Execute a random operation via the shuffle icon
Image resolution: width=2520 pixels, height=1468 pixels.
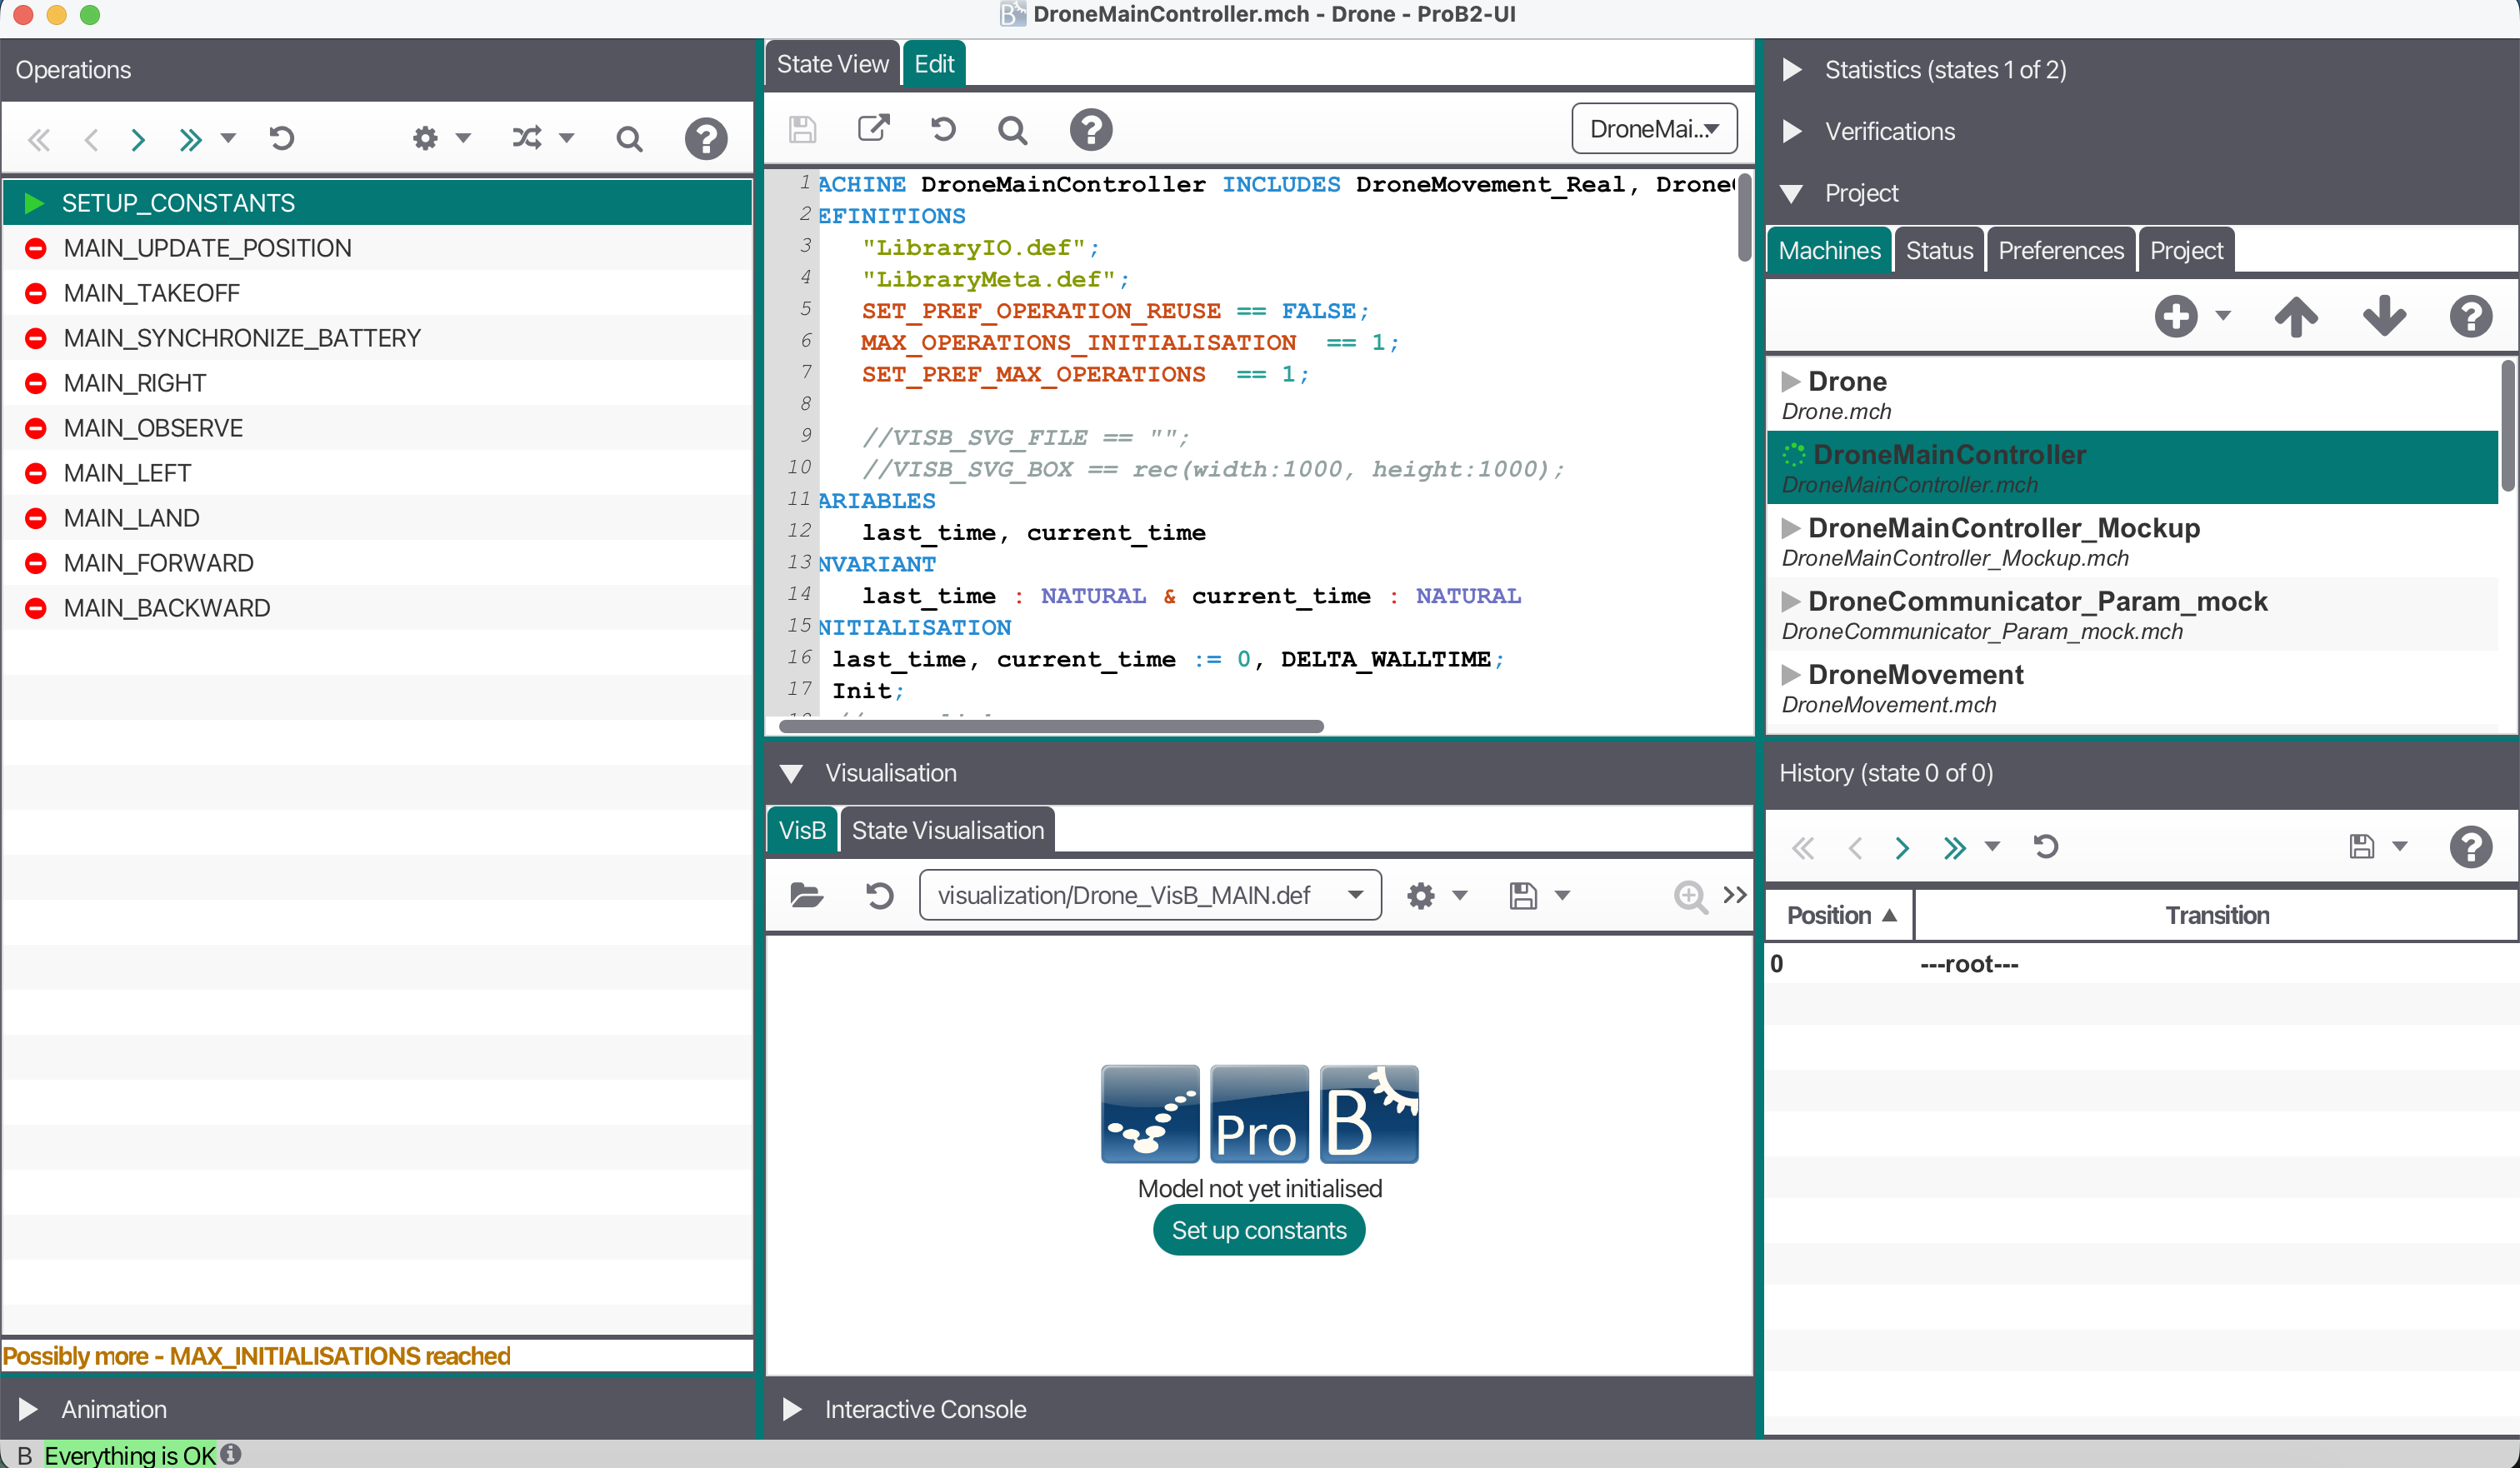coord(527,138)
